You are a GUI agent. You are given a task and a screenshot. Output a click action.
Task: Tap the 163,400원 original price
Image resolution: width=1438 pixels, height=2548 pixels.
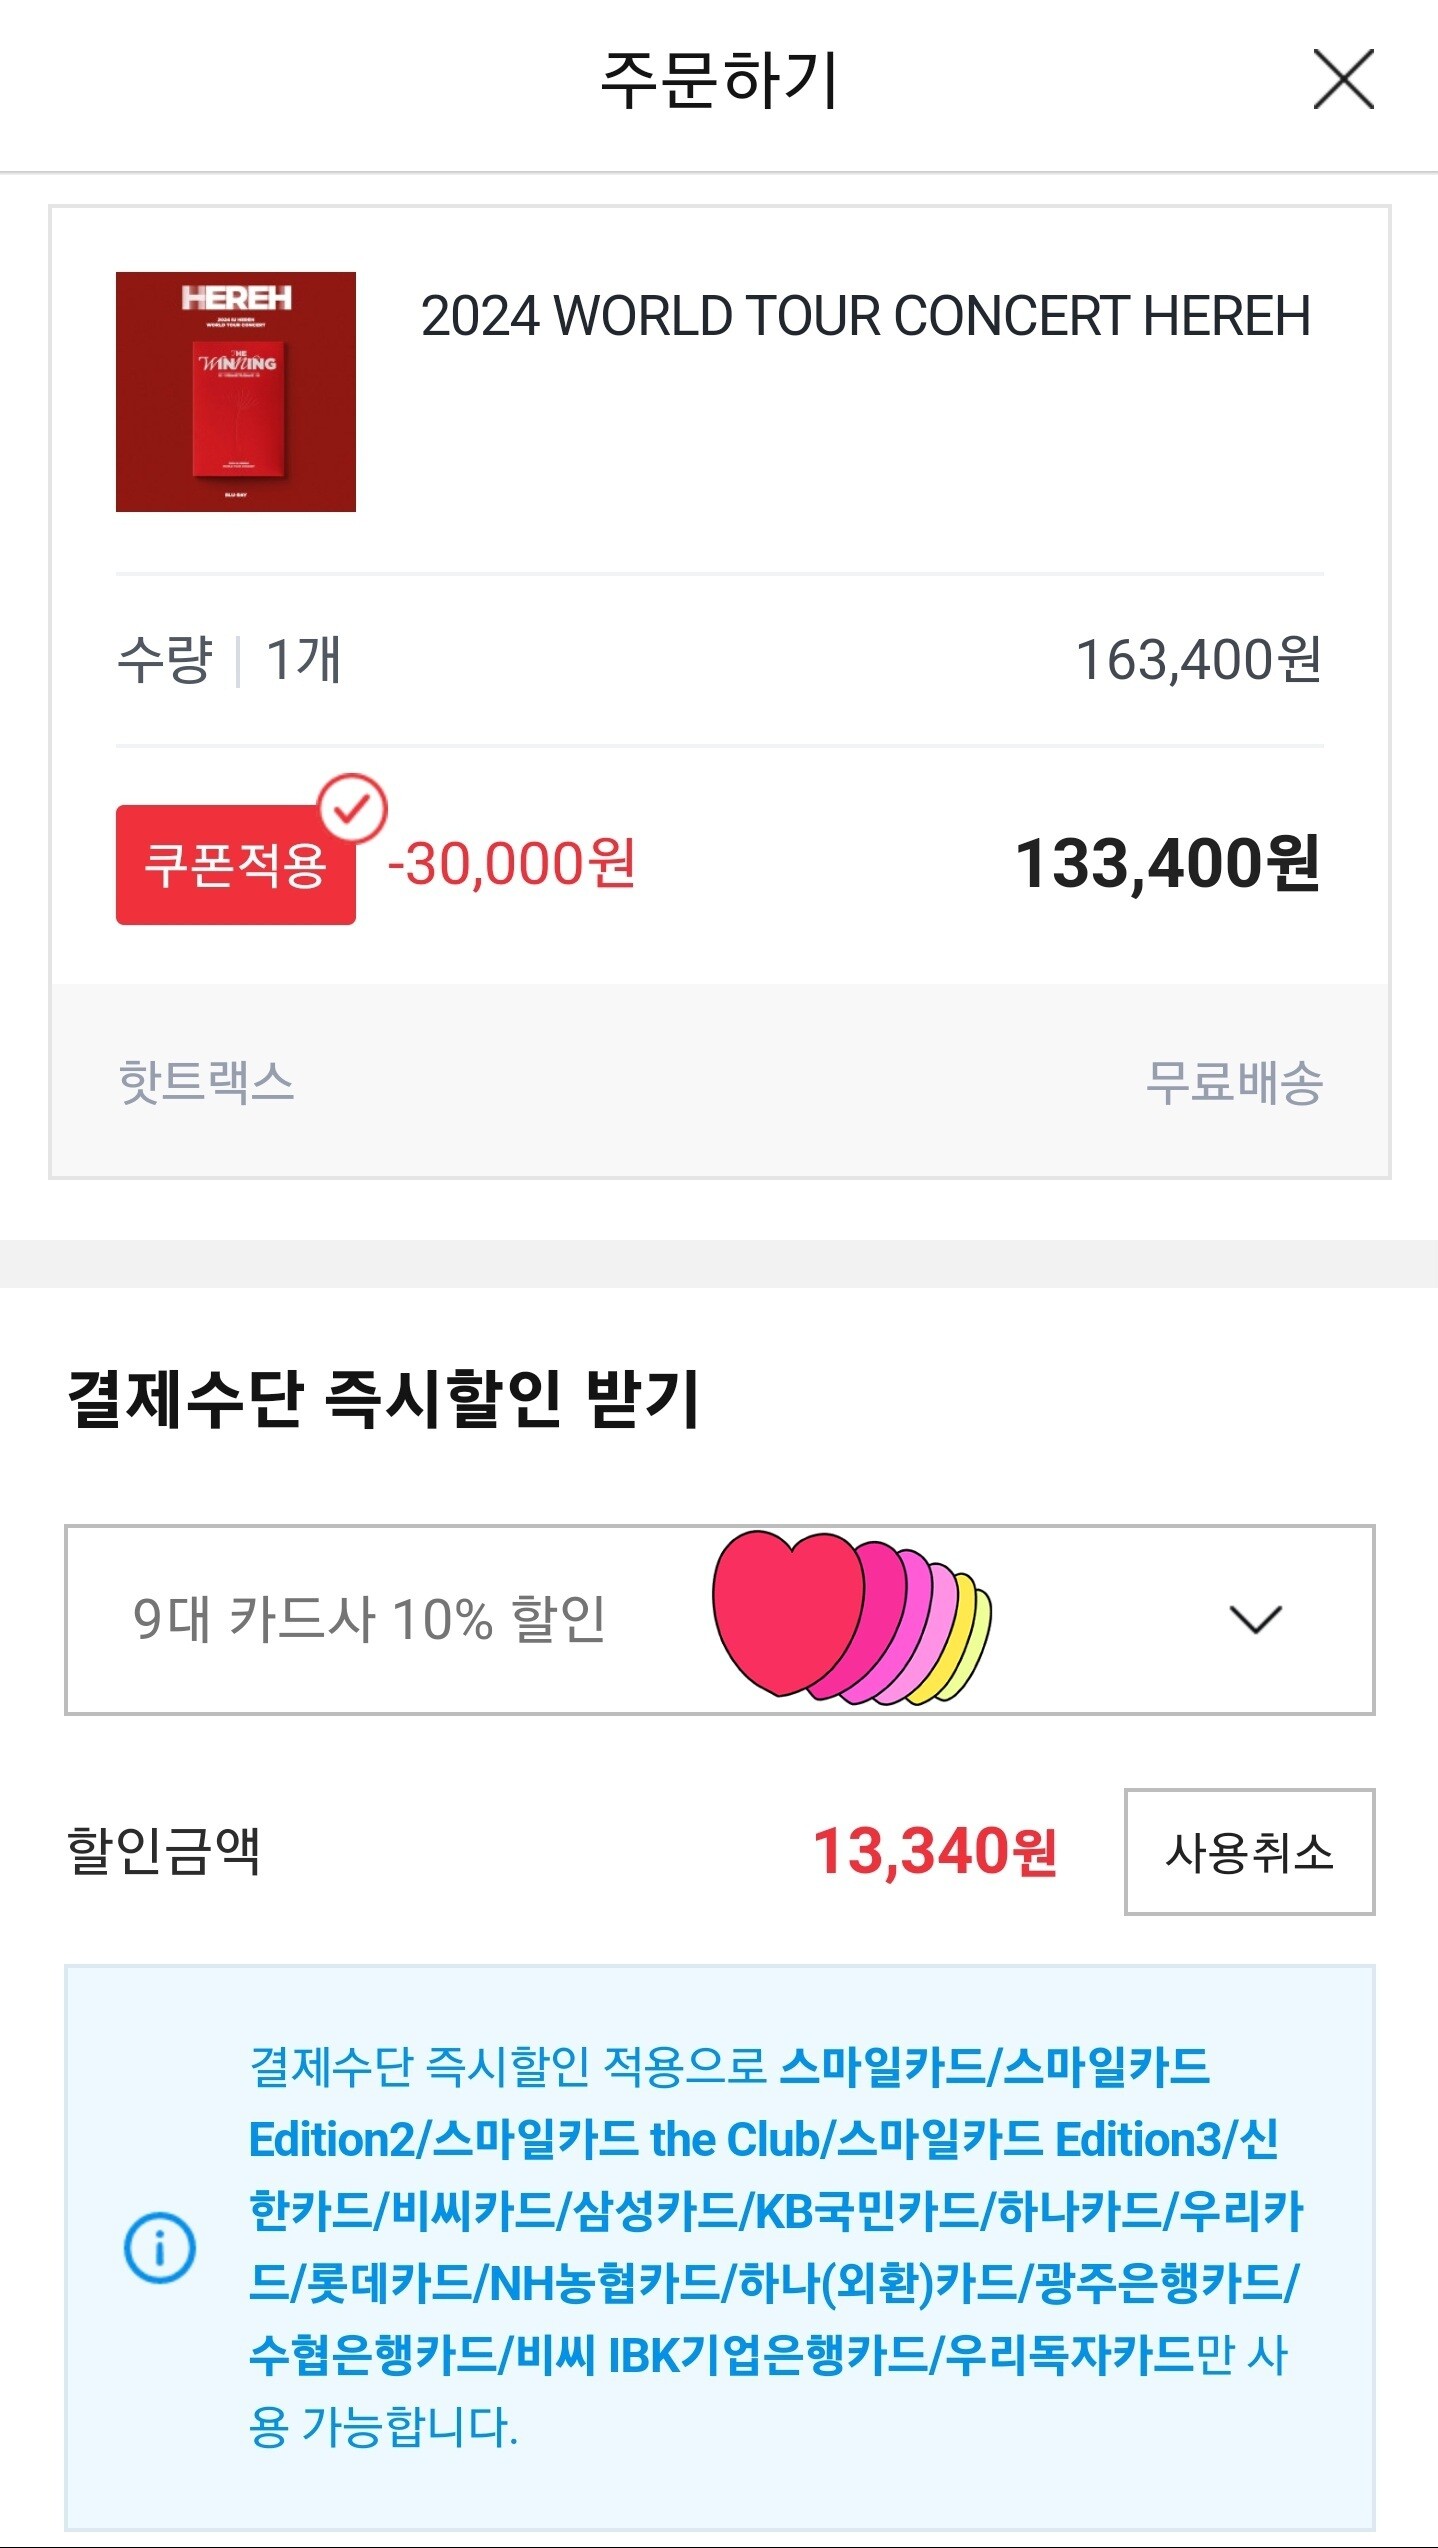1199,660
